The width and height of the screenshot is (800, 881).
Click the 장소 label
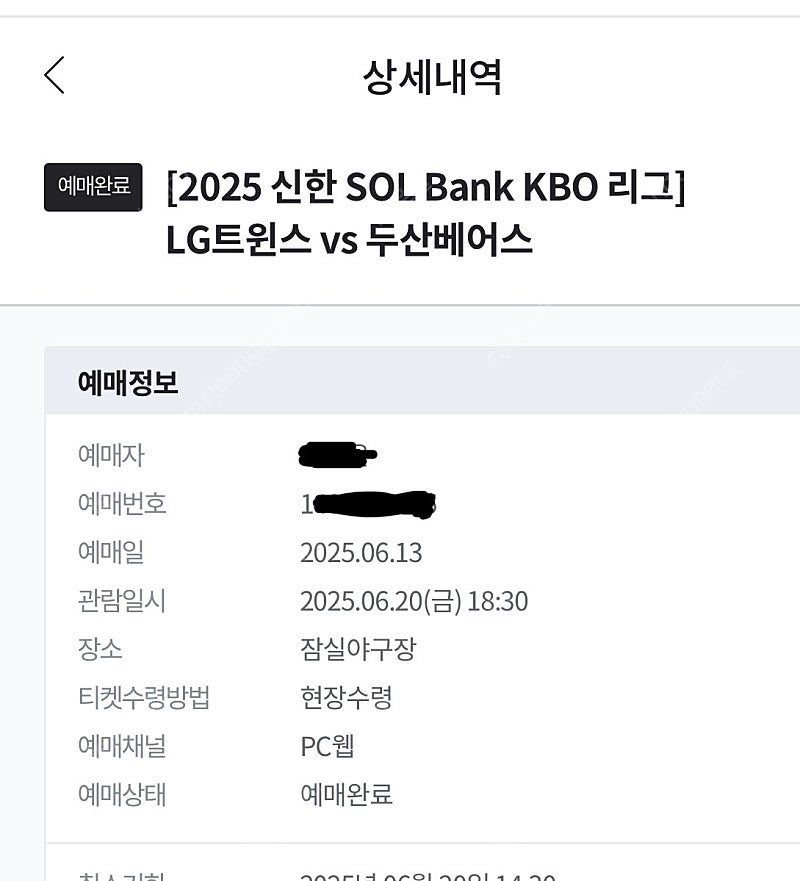tap(100, 650)
